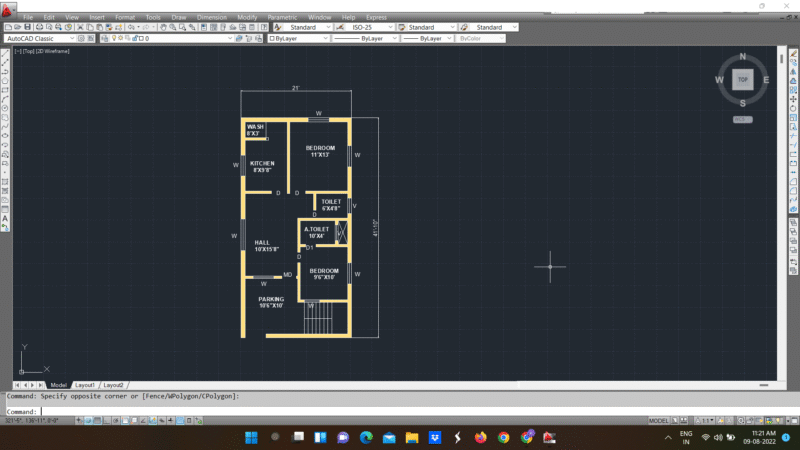
Task: Toggle Grid Display in status bar
Action: [x=97, y=420]
